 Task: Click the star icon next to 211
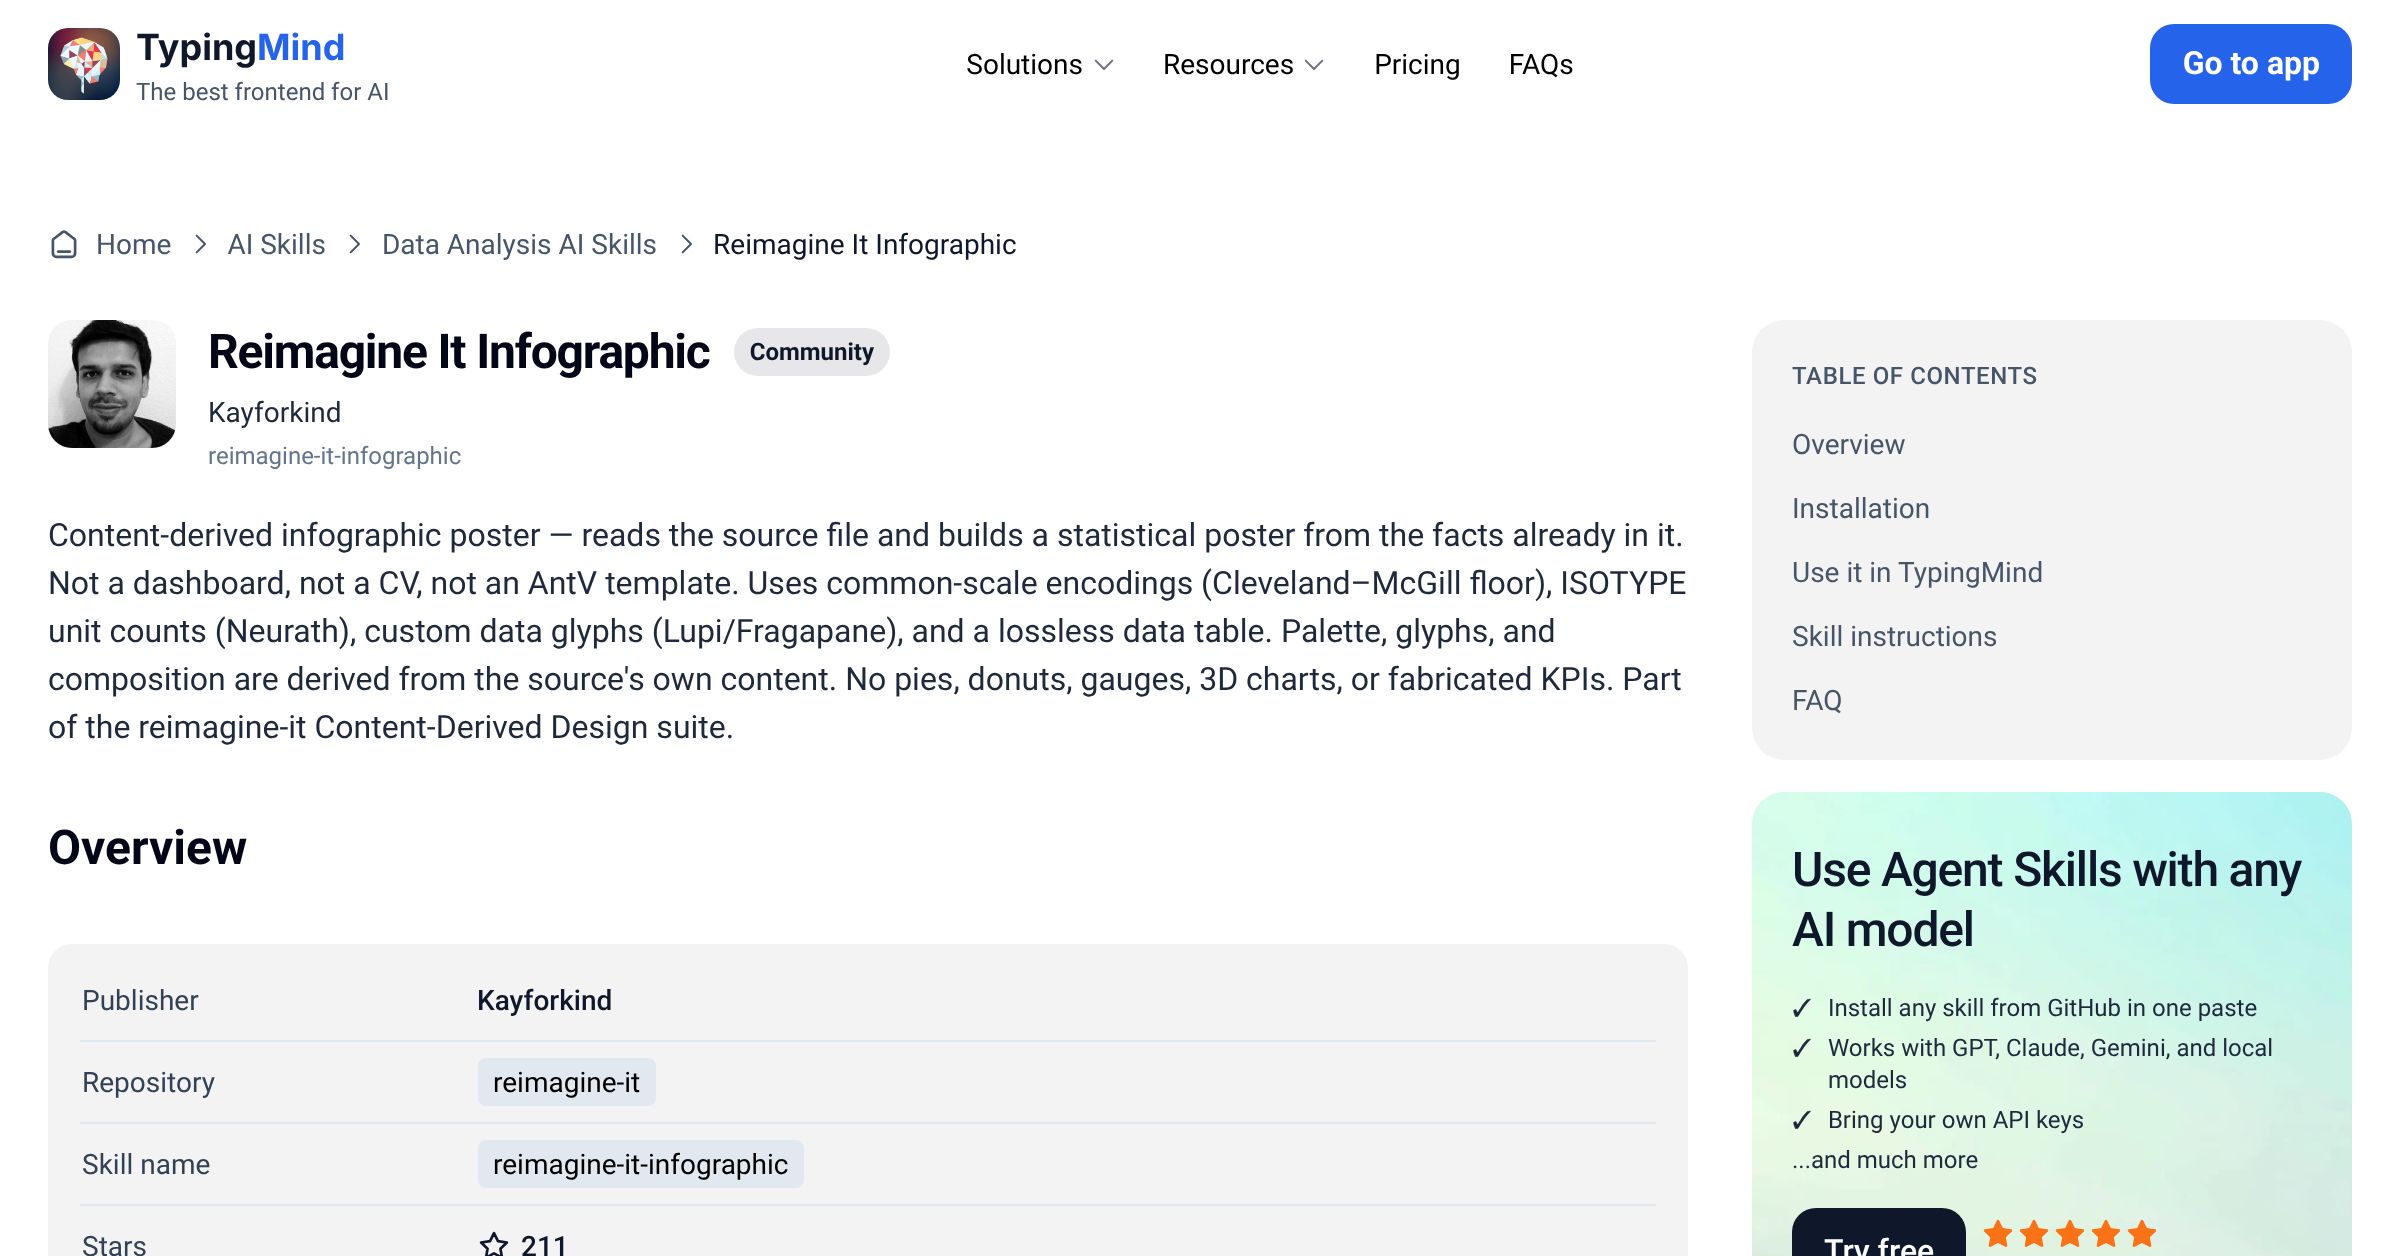pos(494,1244)
